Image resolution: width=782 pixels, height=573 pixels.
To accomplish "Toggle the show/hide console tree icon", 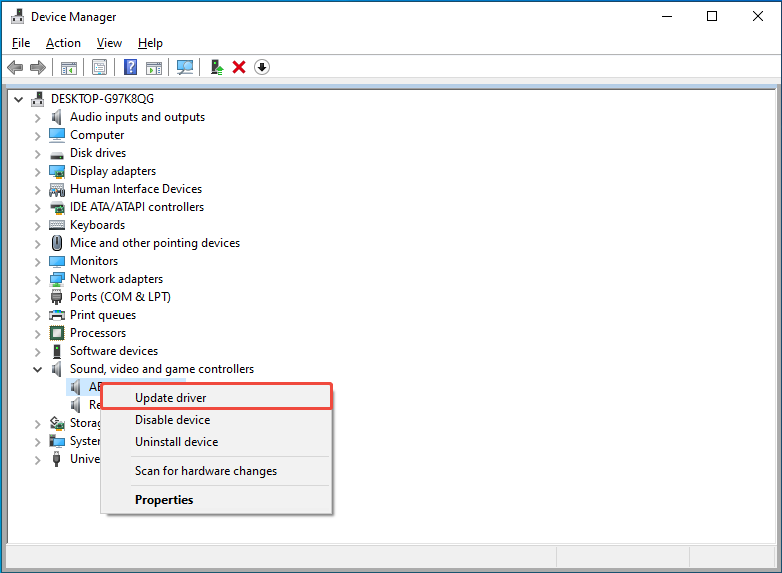I will (x=69, y=67).
